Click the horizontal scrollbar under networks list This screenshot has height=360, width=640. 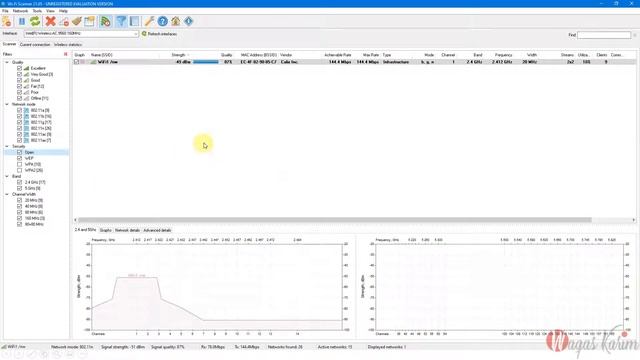[335, 220]
